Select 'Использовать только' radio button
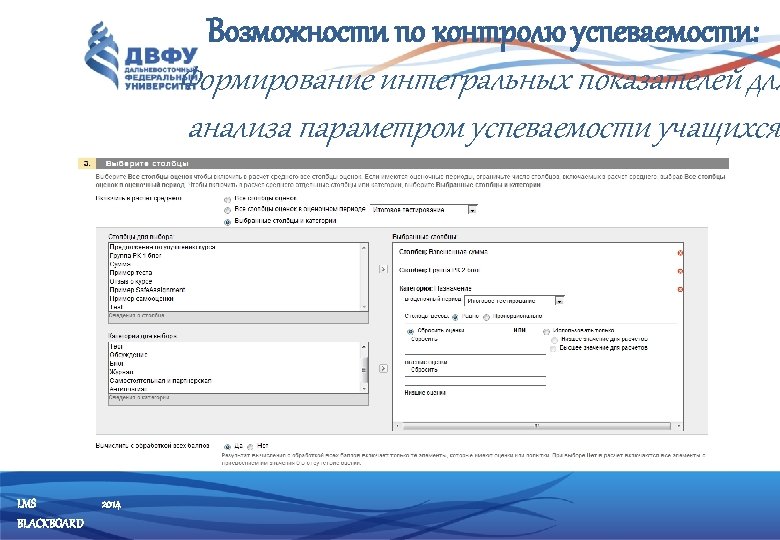 coord(546,331)
